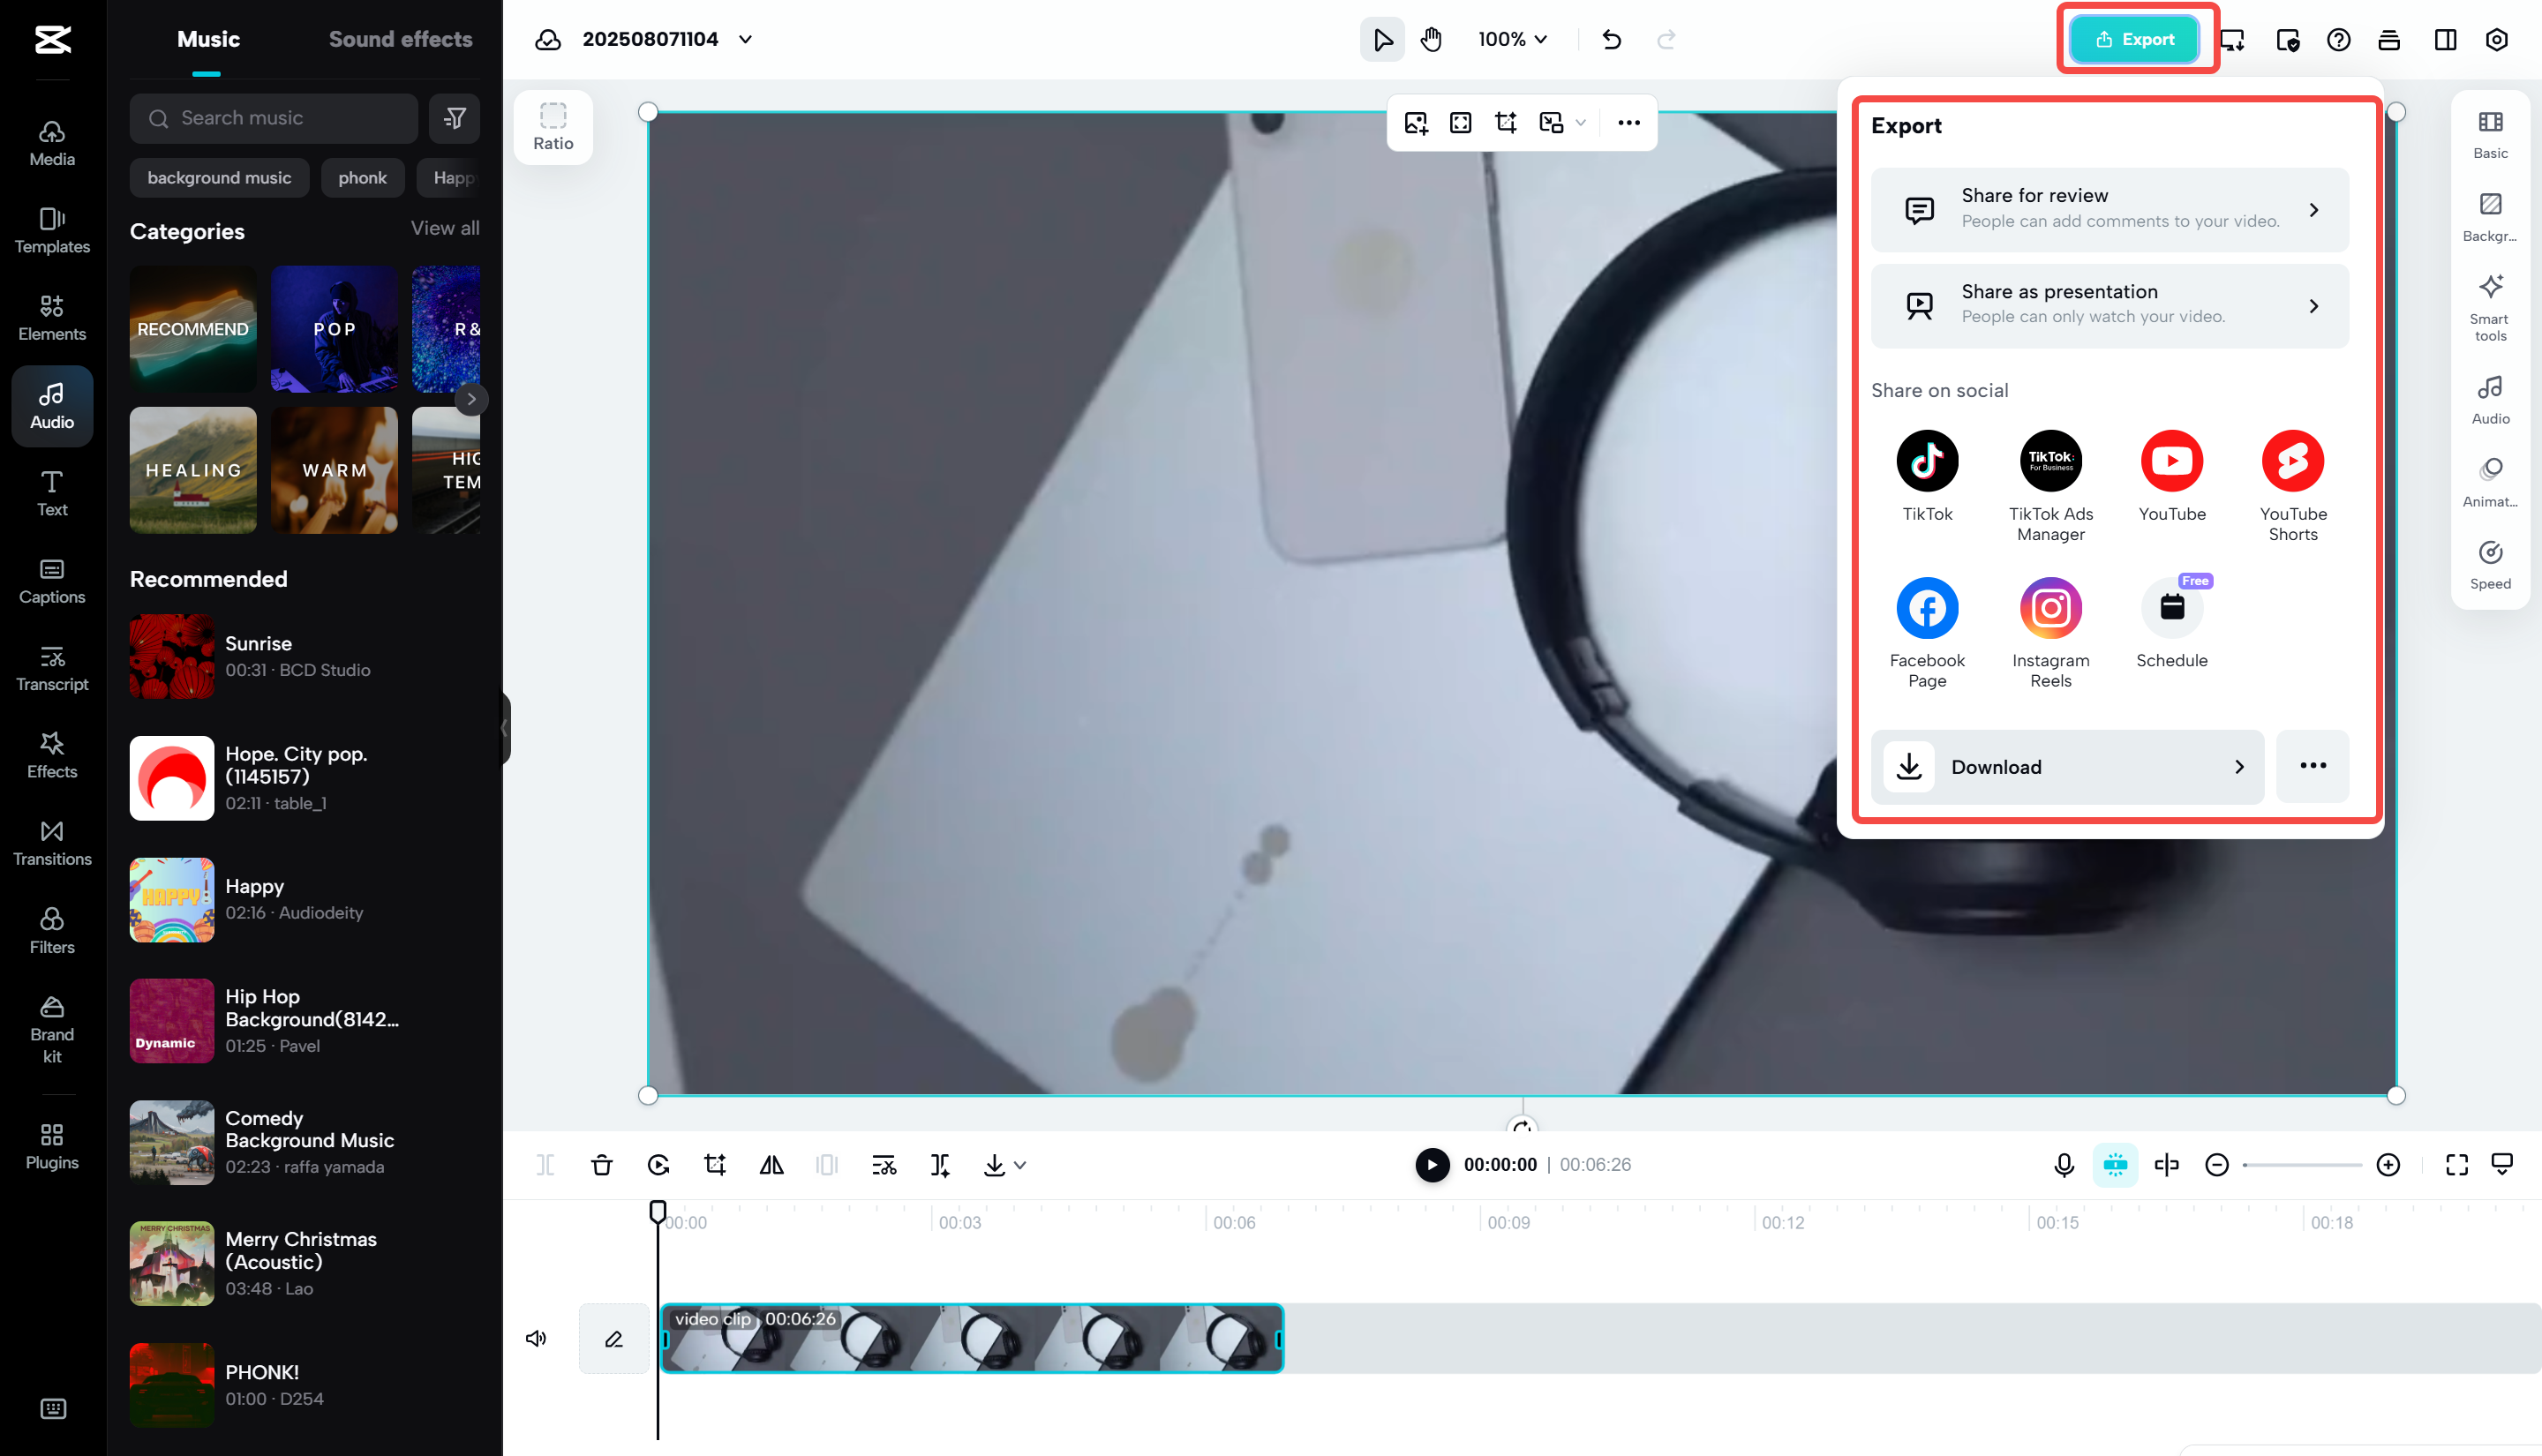Viewport: 2542px width, 1456px height.
Task: Open the Schedule sharing option
Action: pos(2171,608)
